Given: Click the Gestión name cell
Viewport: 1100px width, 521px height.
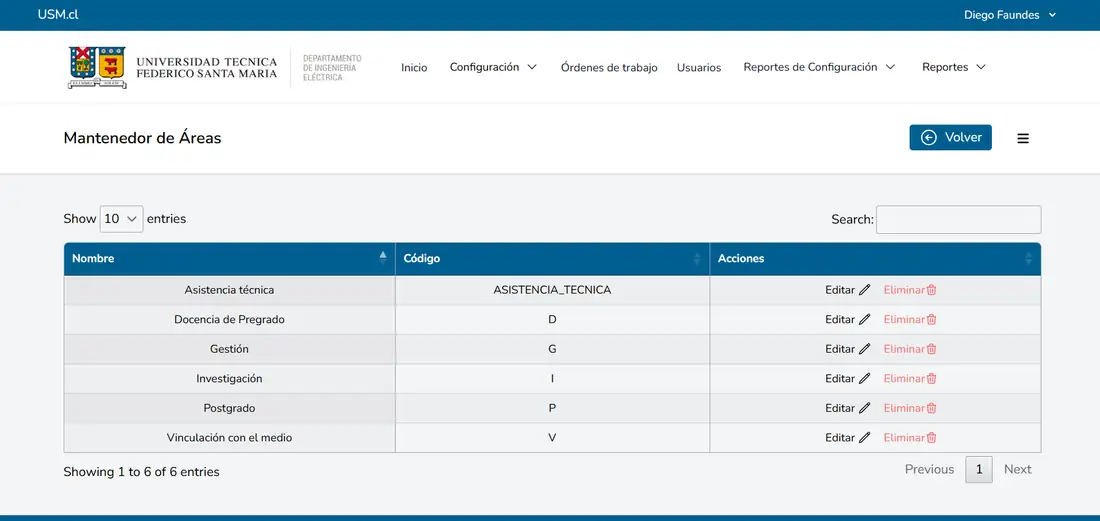Looking at the screenshot, I should (229, 349).
